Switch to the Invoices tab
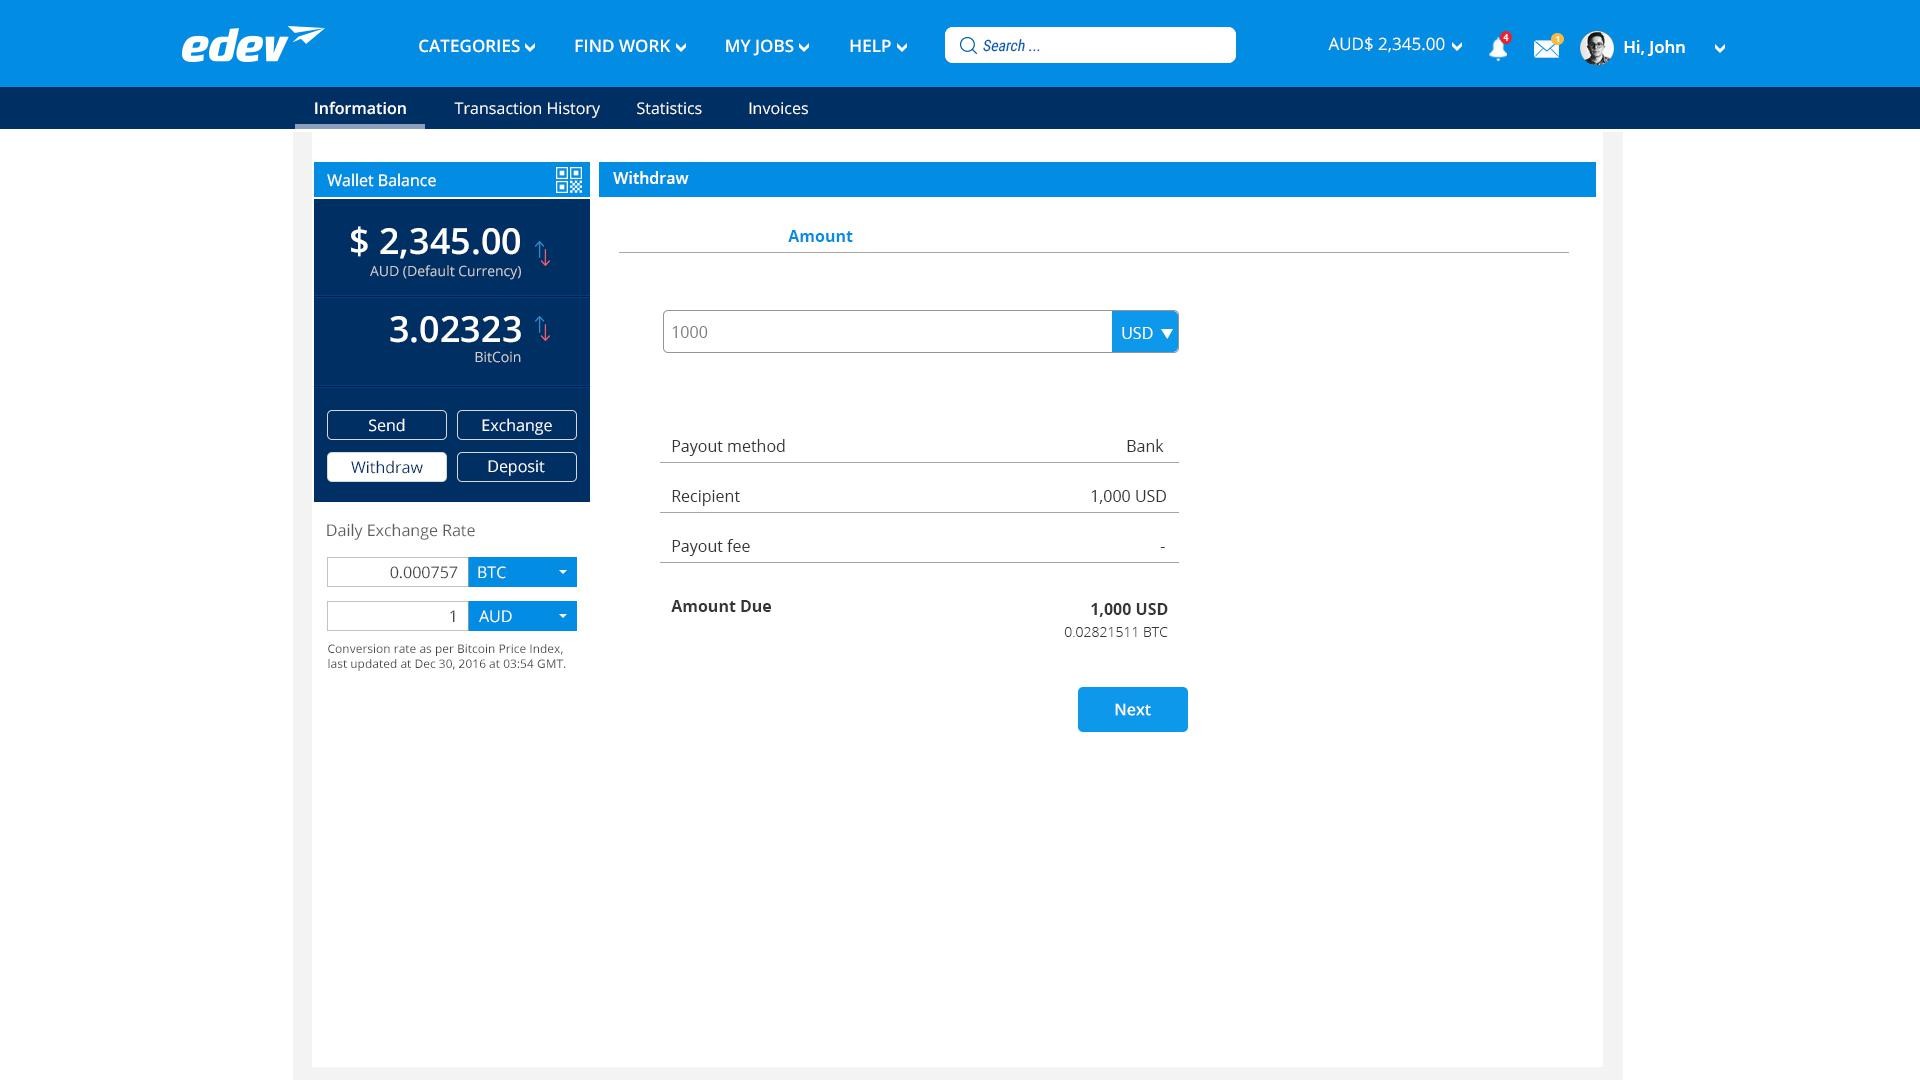The width and height of the screenshot is (1920, 1080). click(777, 108)
